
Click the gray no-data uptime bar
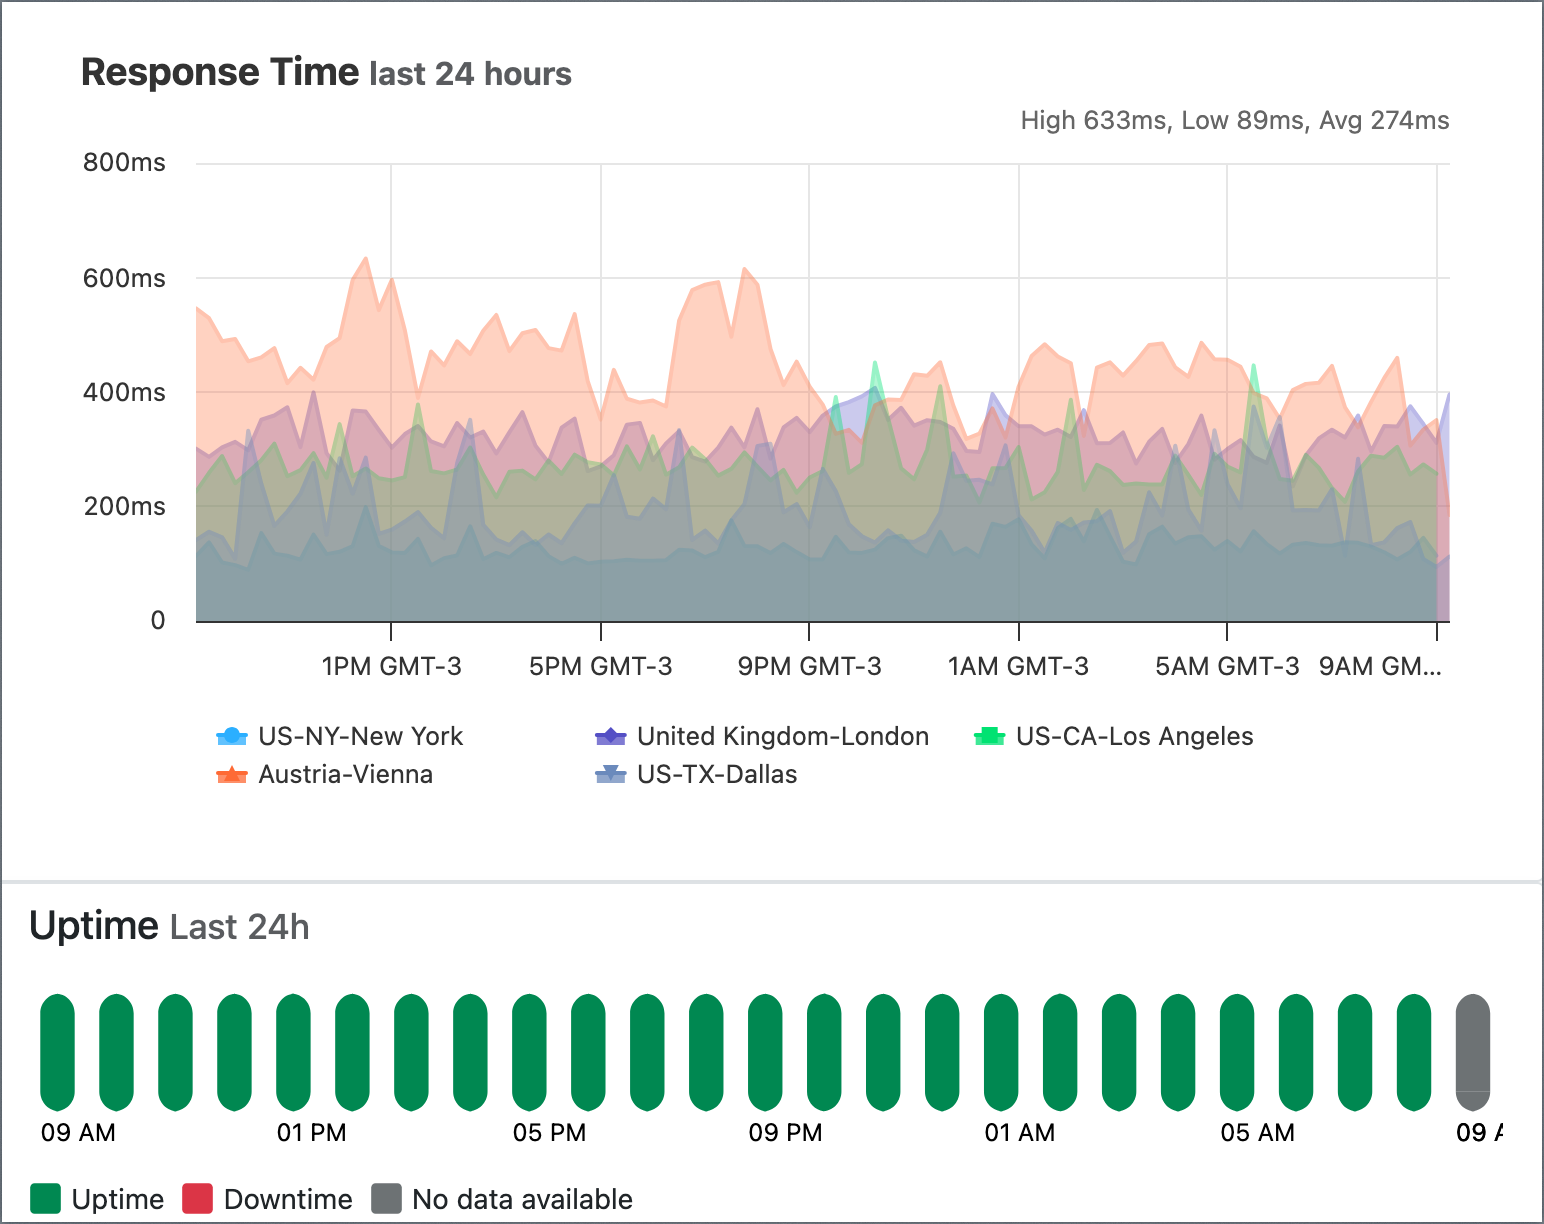click(x=1473, y=1053)
